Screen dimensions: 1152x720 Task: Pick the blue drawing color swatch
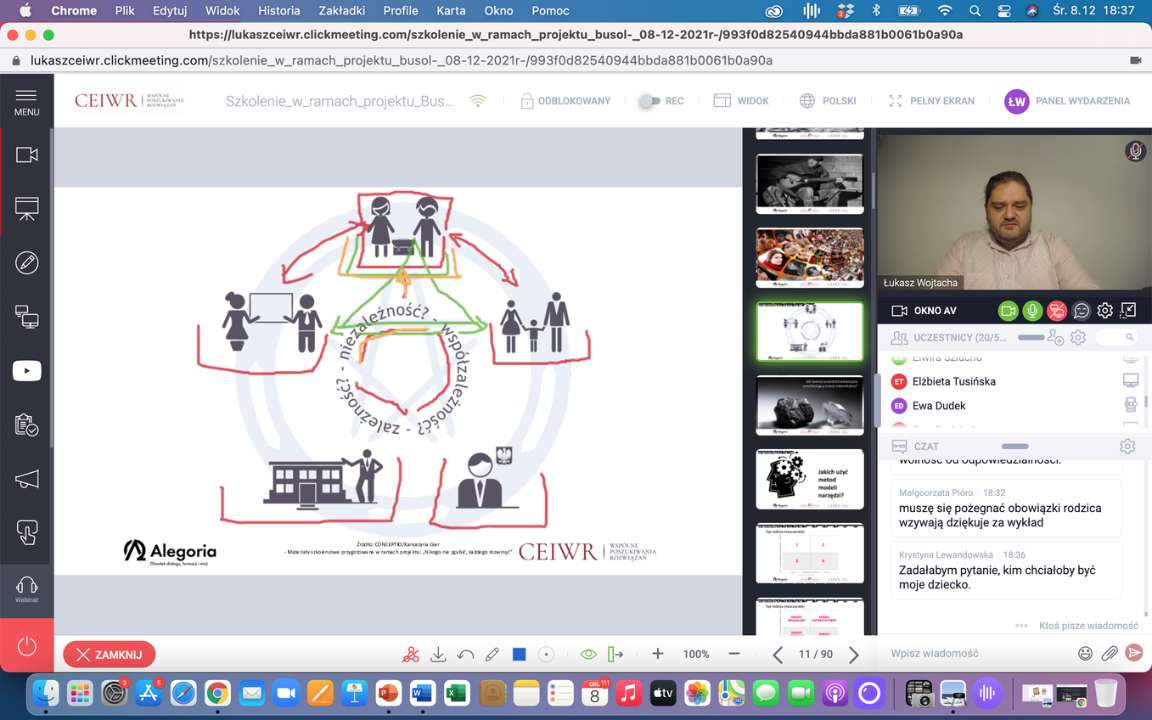click(519, 655)
